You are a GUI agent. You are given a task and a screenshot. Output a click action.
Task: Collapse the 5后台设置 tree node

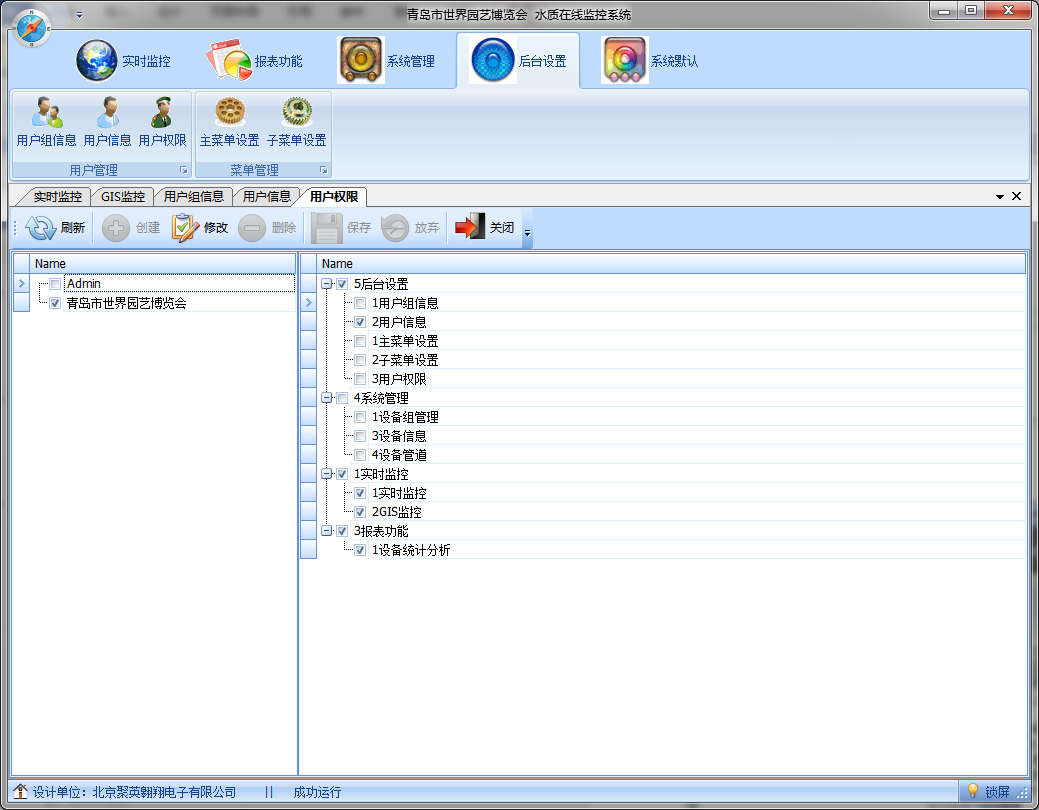[327, 283]
